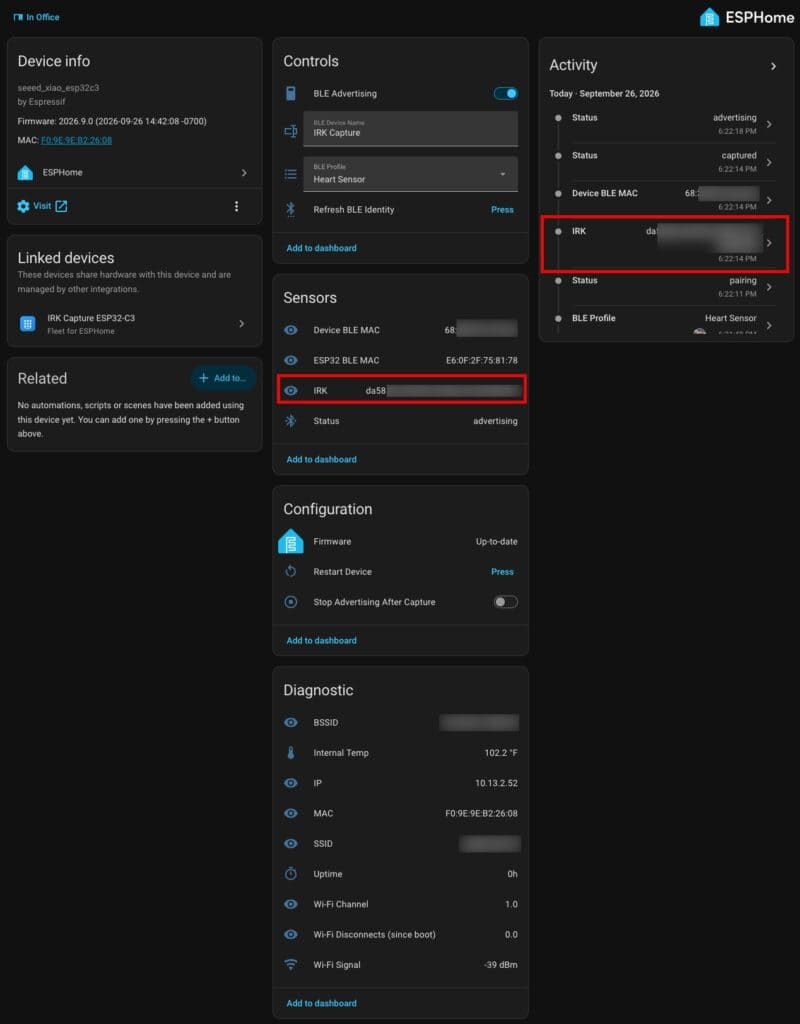Click the BLE Profile list icon
This screenshot has height=1024, width=800.
(x=291, y=174)
